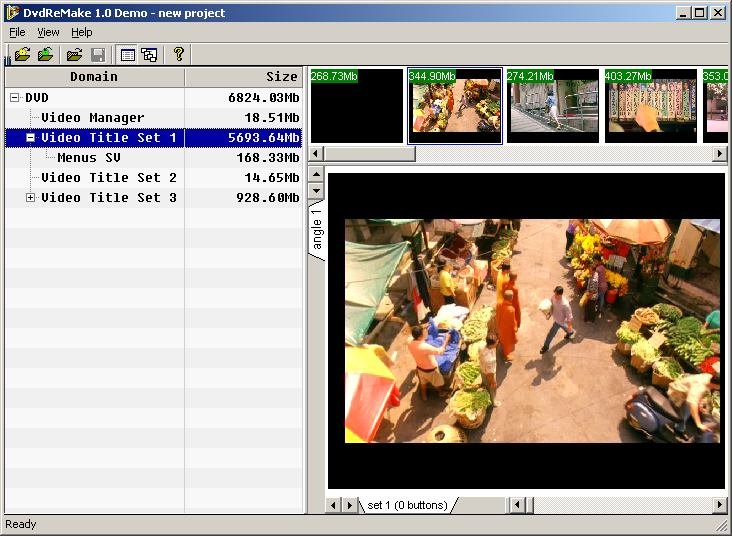Select the 274.21Mb stairway thumbnail
732x536 pixels.
click(553, 106)
